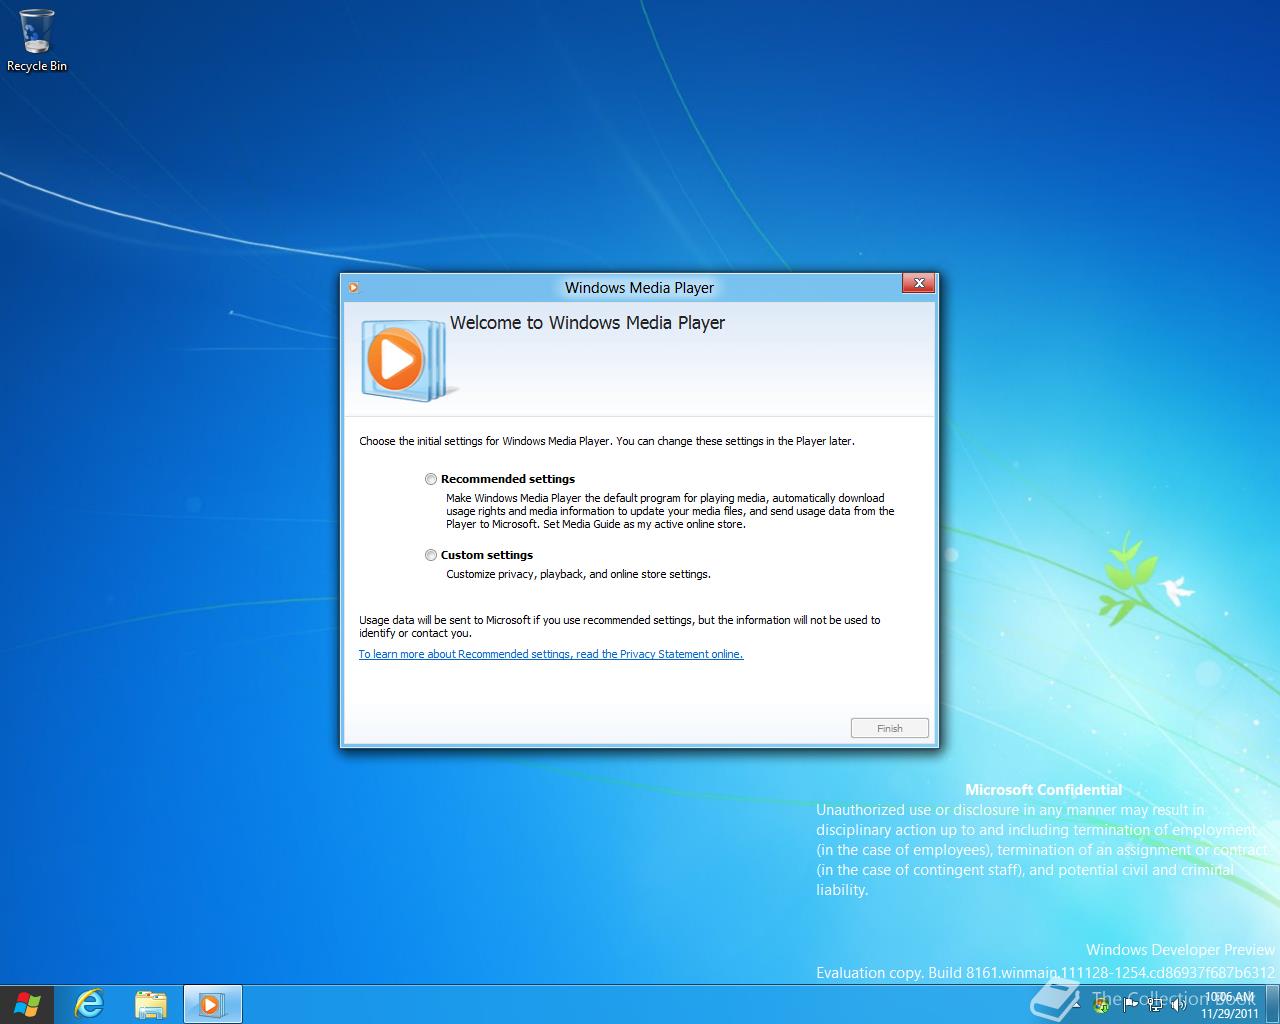The width and height of the screenshot is (1280, 1024).
Task: Click the Show Desktop strip
Action: [x=1273, y=1004]
